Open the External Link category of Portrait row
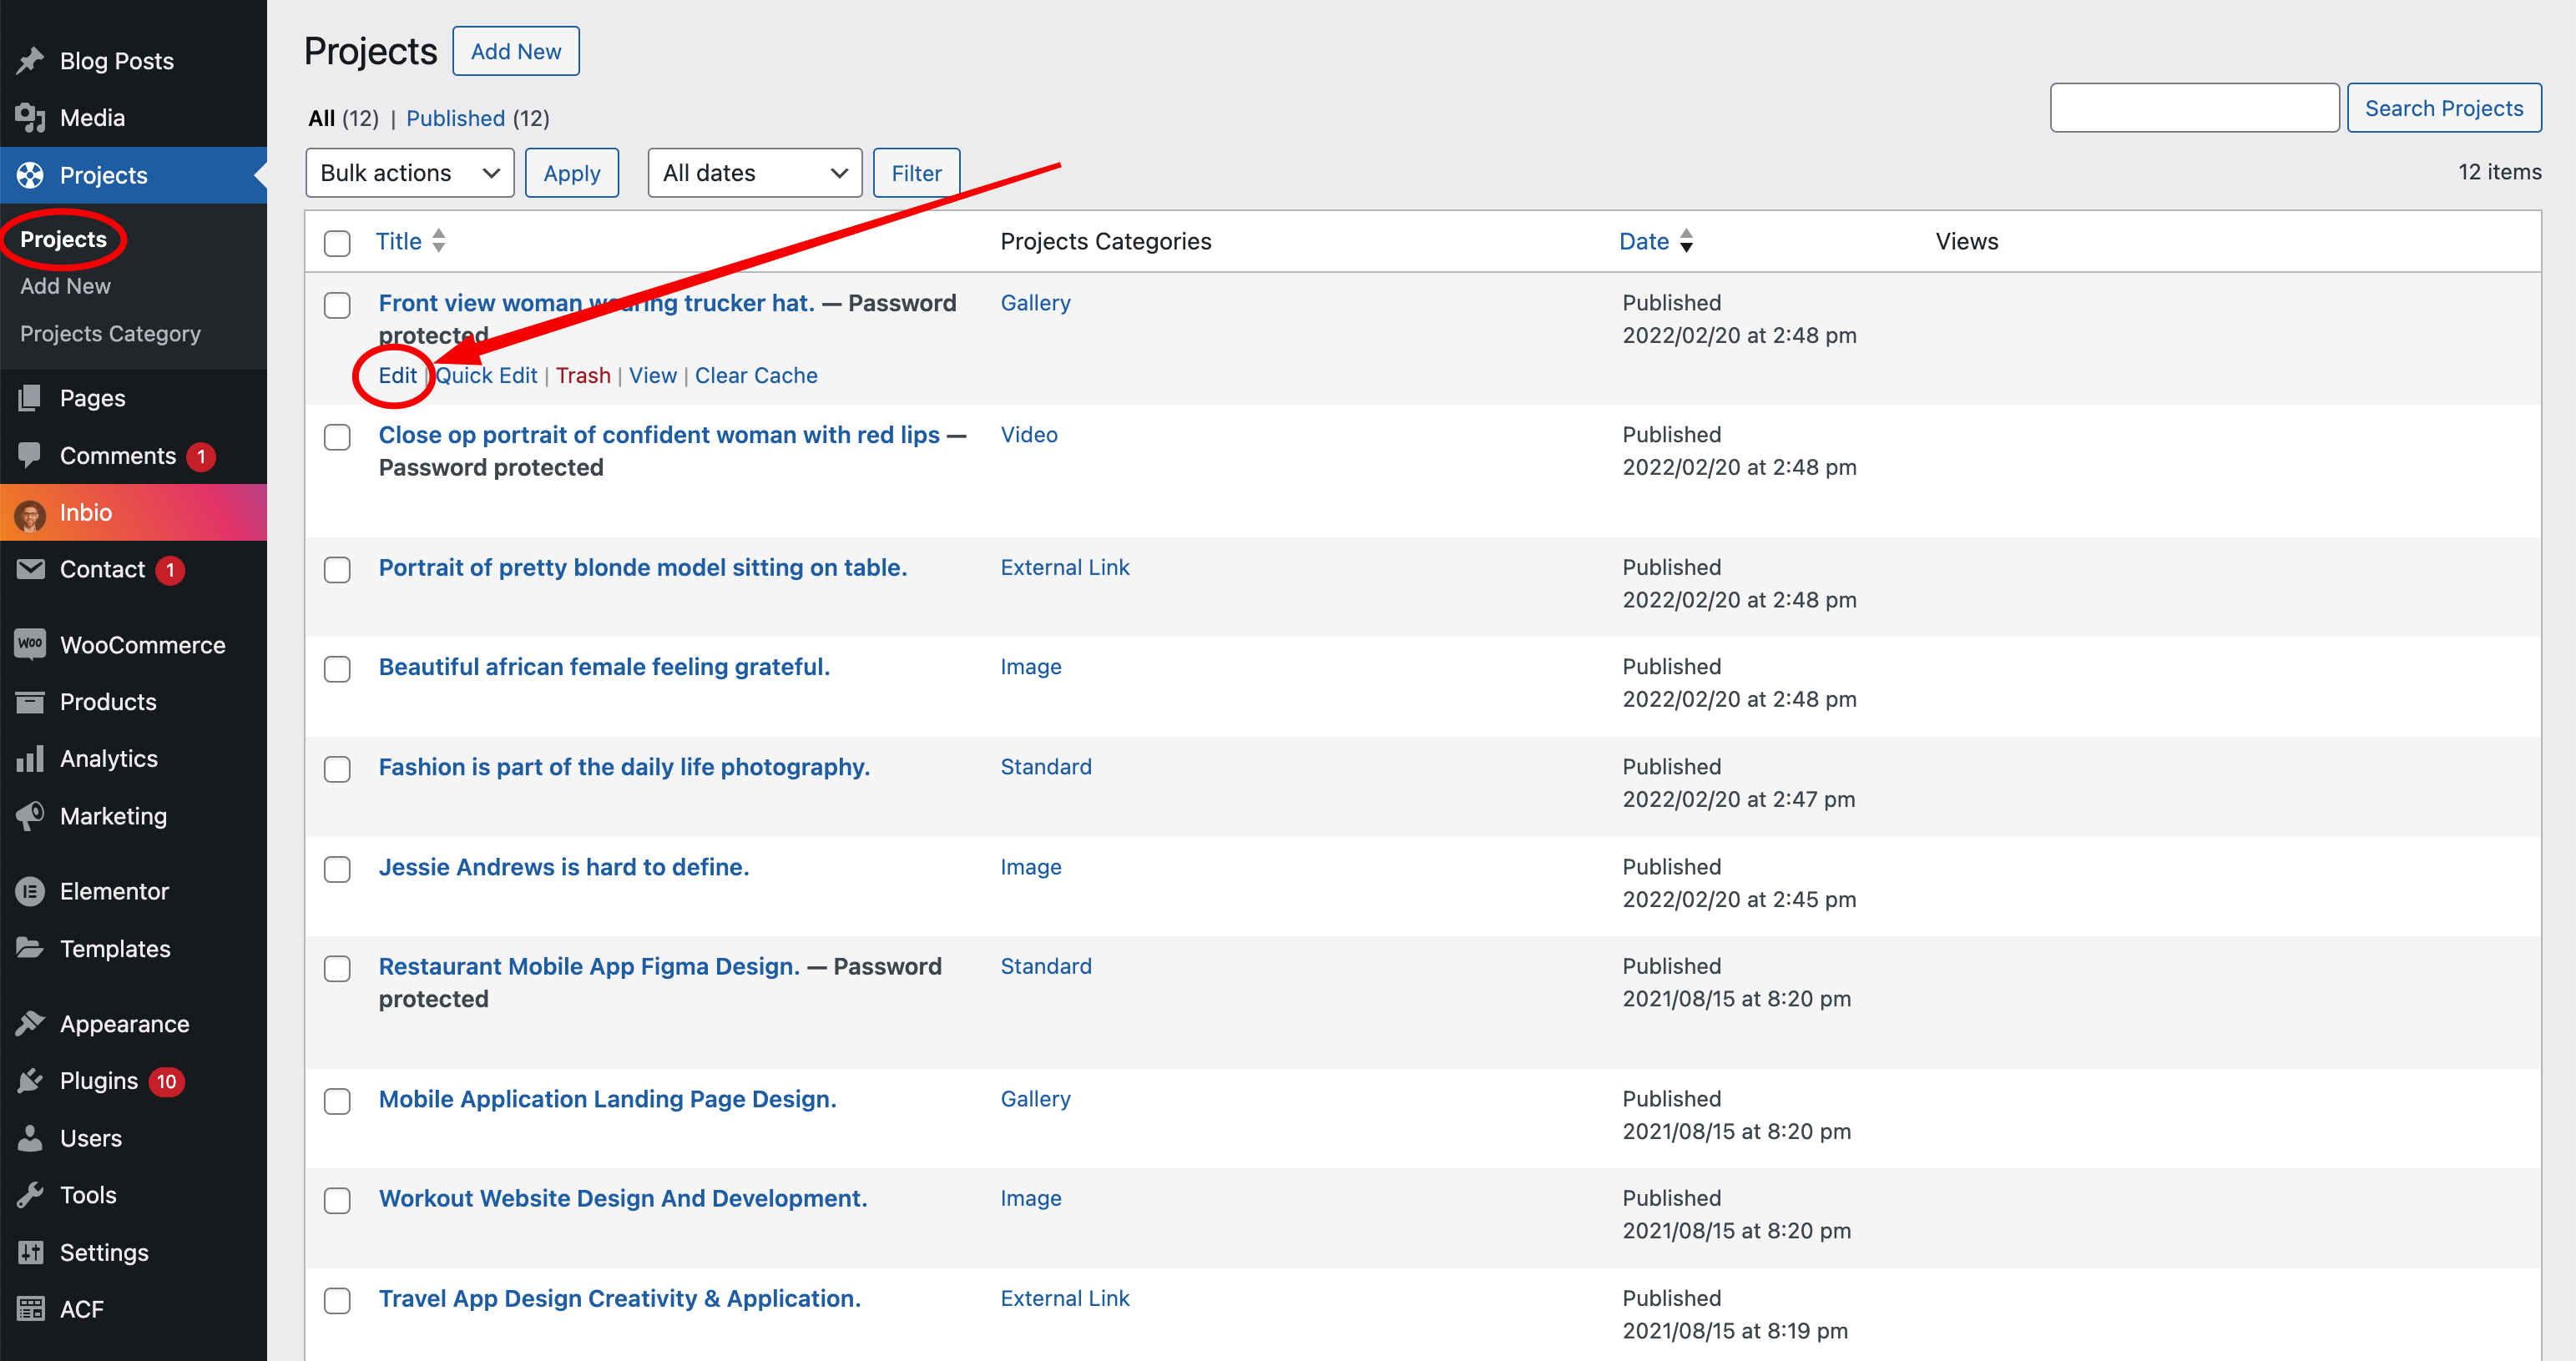Image resolution: width=2576 pixels, height=1361 pixels. pyautogui.click(x=1065, y=567)
